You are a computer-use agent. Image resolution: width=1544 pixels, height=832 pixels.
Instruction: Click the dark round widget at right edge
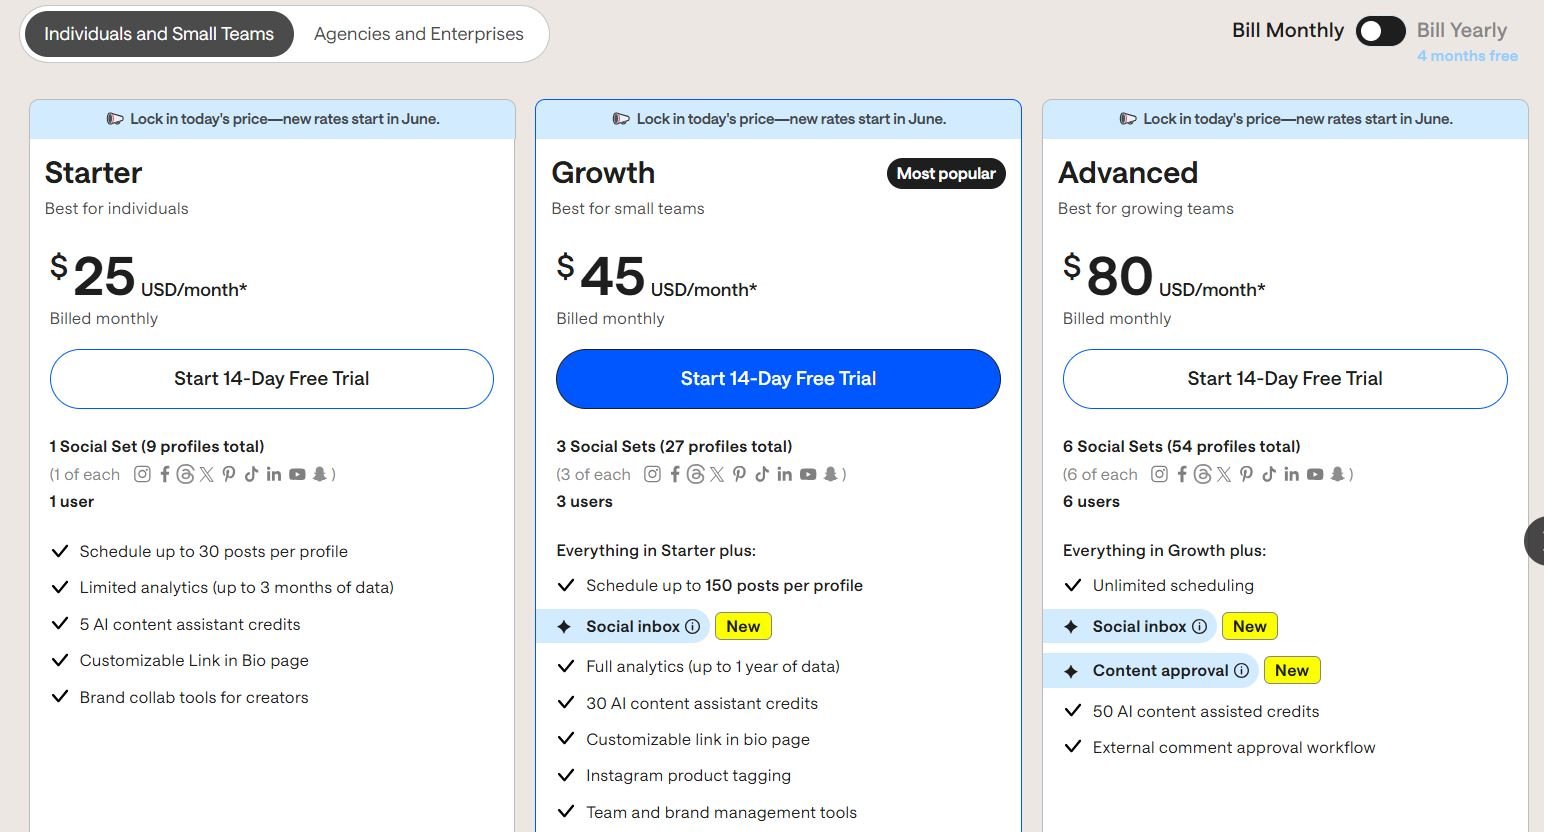(x=1535, y=541)
